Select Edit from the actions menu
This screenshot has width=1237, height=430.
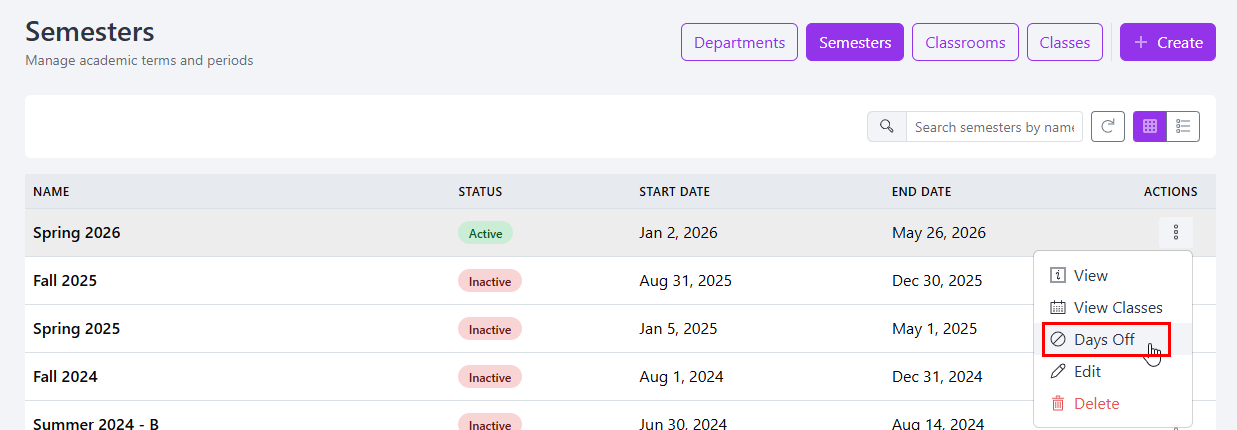click(1086, 371)
